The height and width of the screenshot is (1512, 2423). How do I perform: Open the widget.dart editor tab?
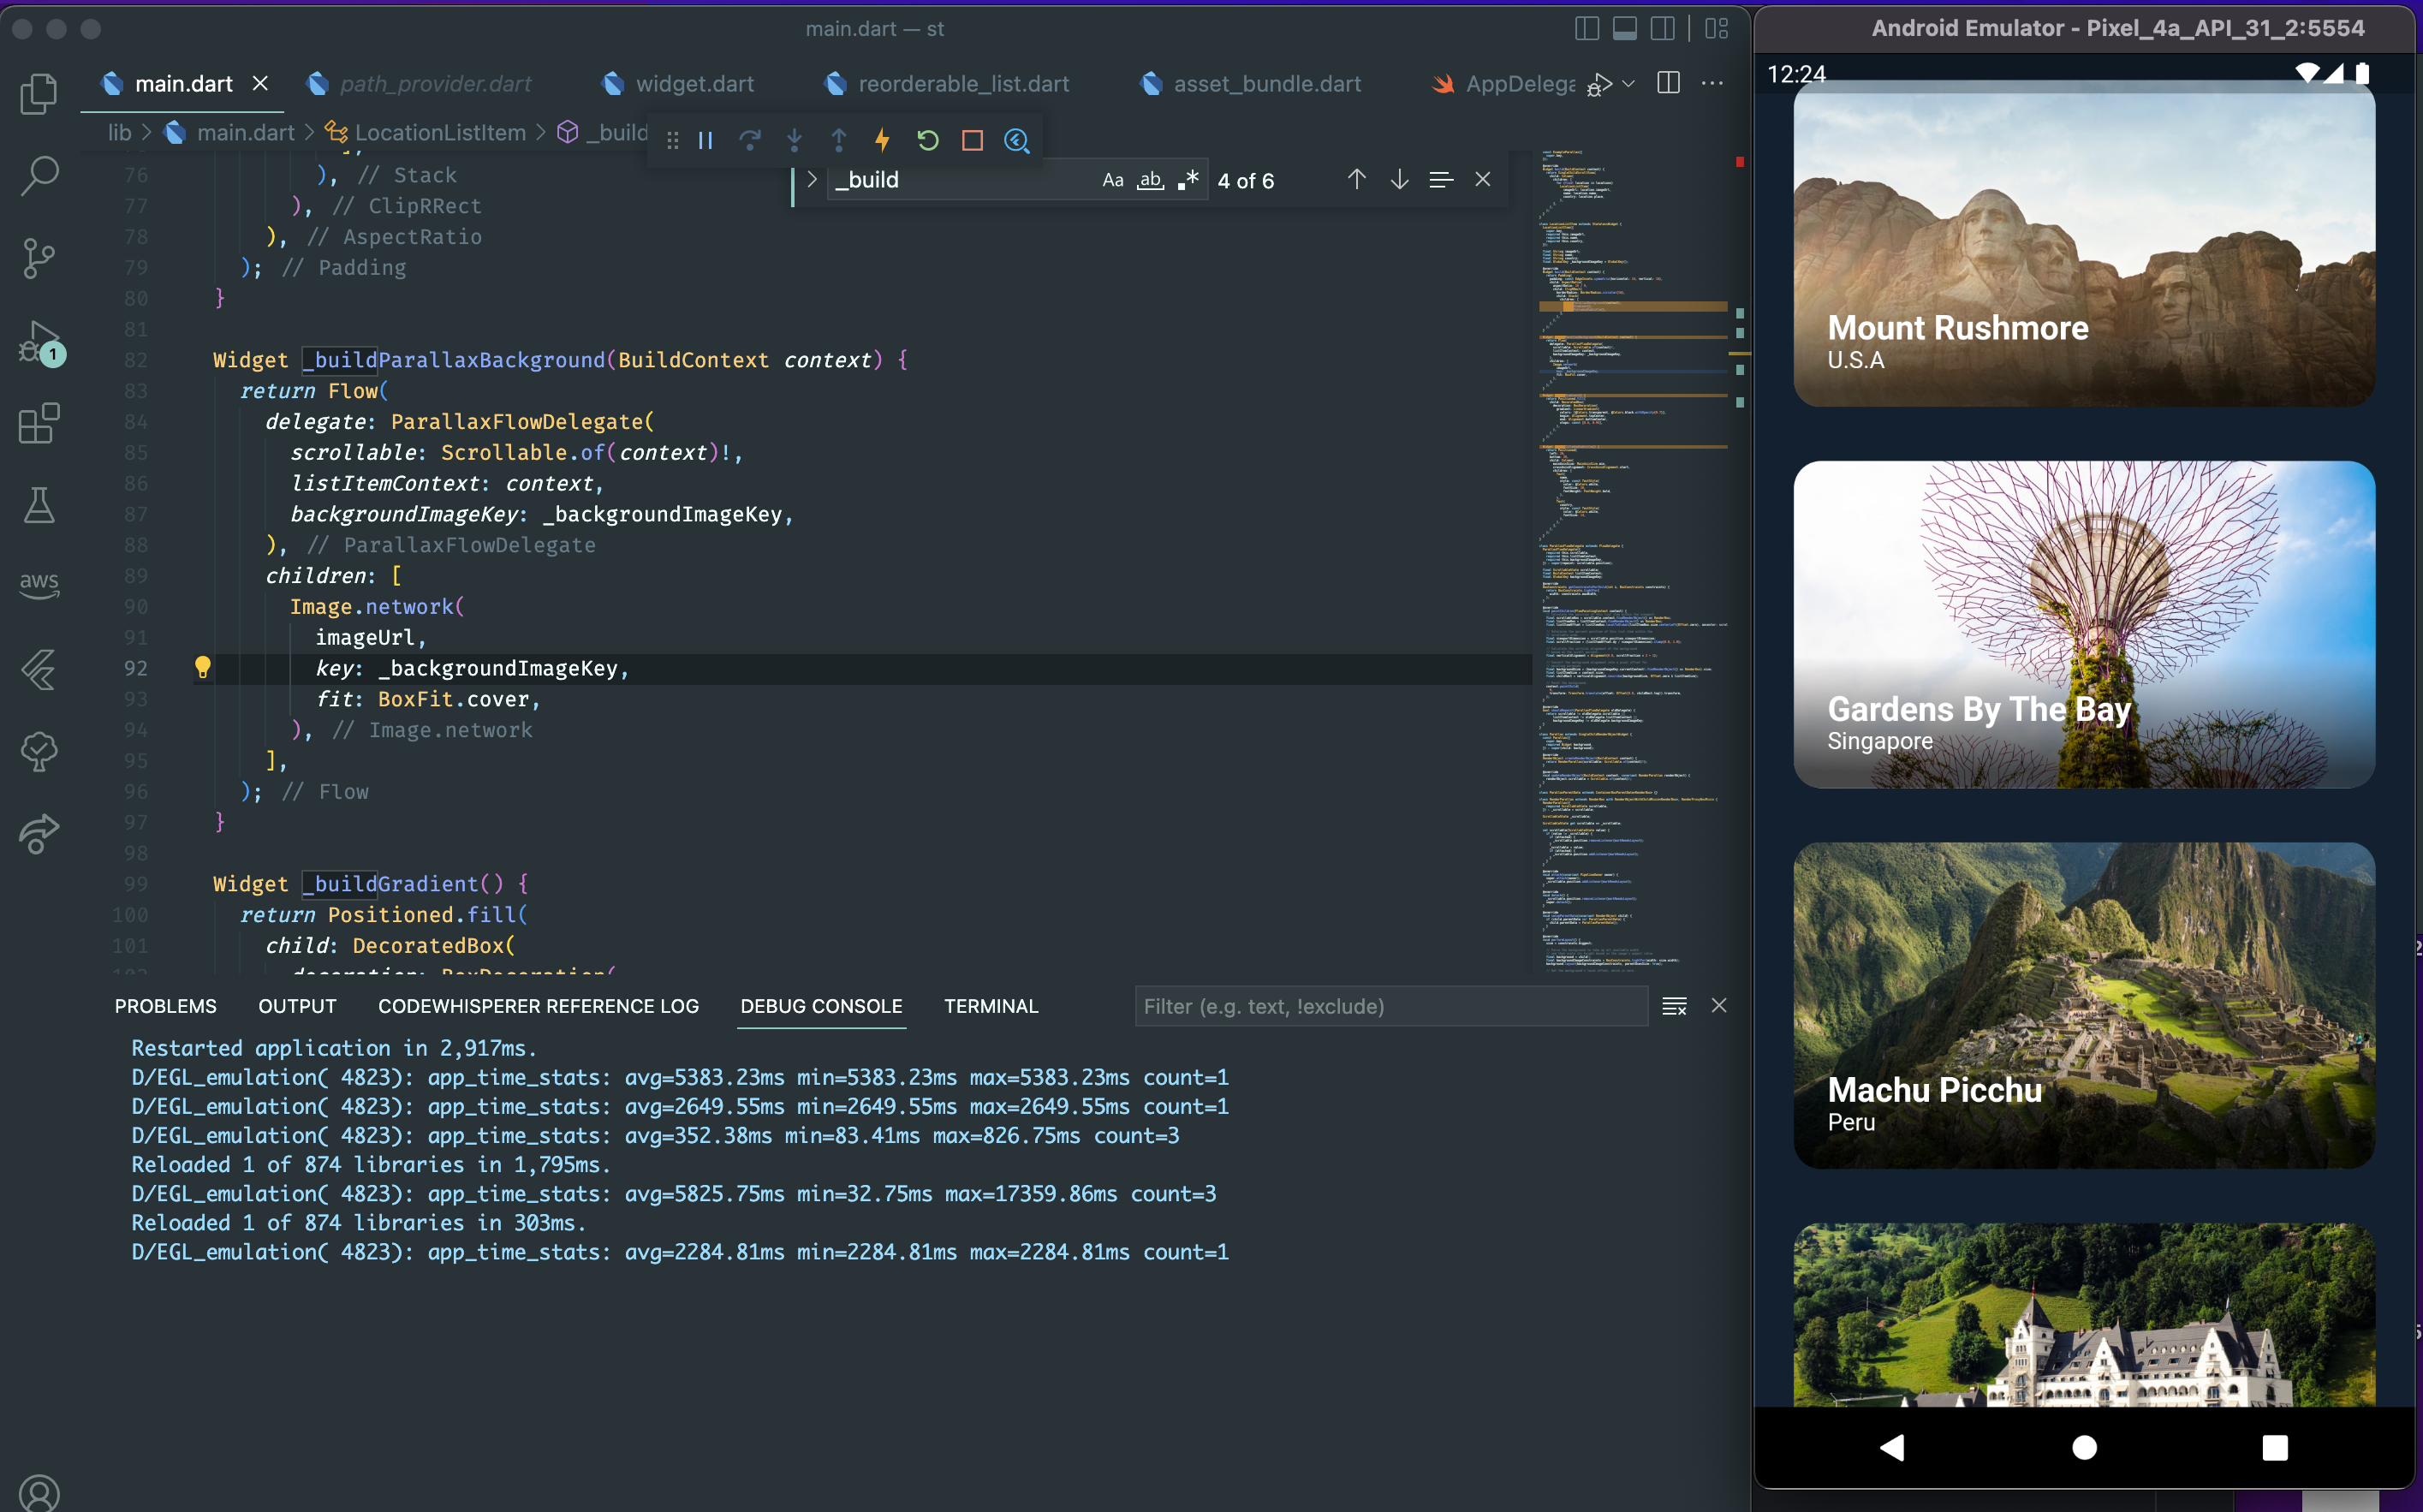tap(694, 84)
